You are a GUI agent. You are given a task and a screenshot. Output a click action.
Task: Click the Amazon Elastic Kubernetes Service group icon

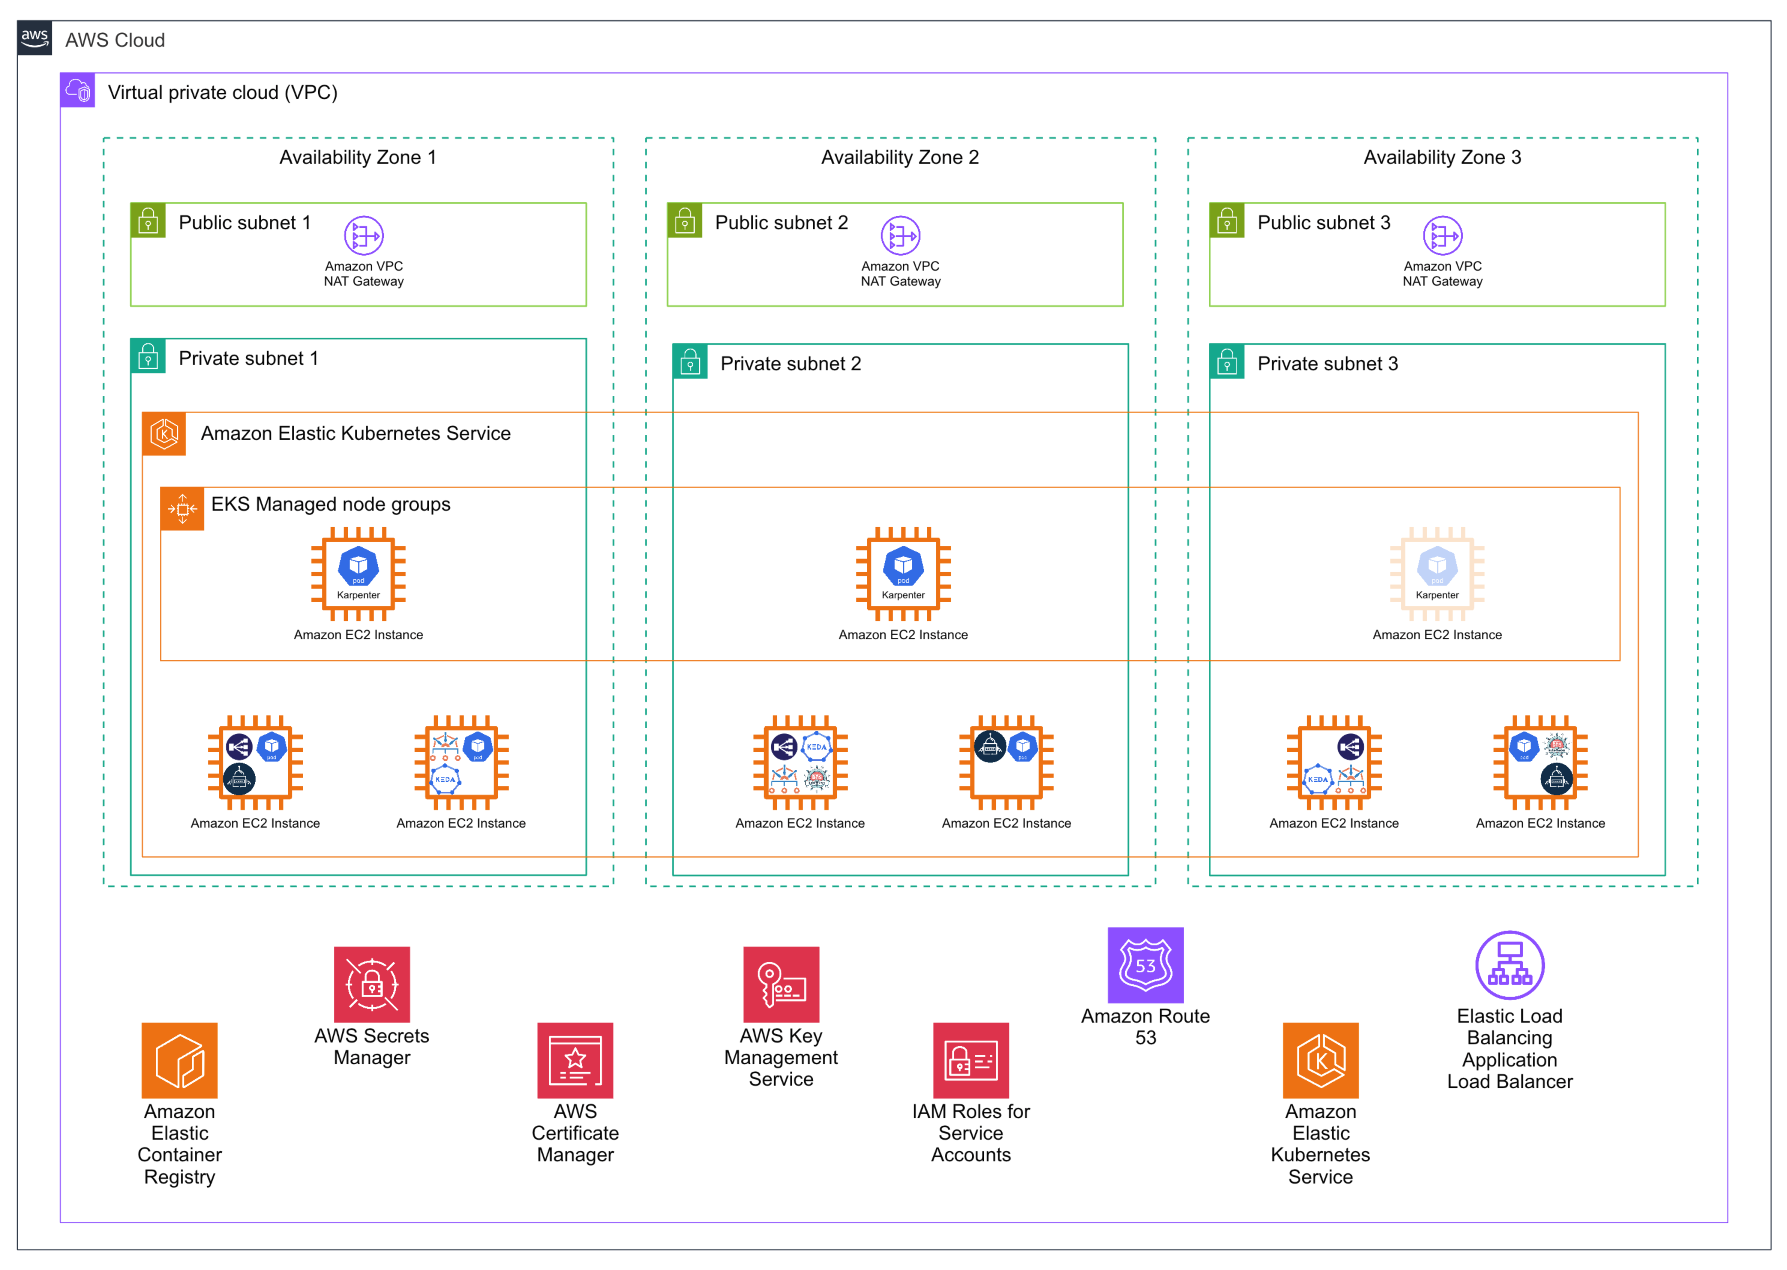click(x=164, y=434)
